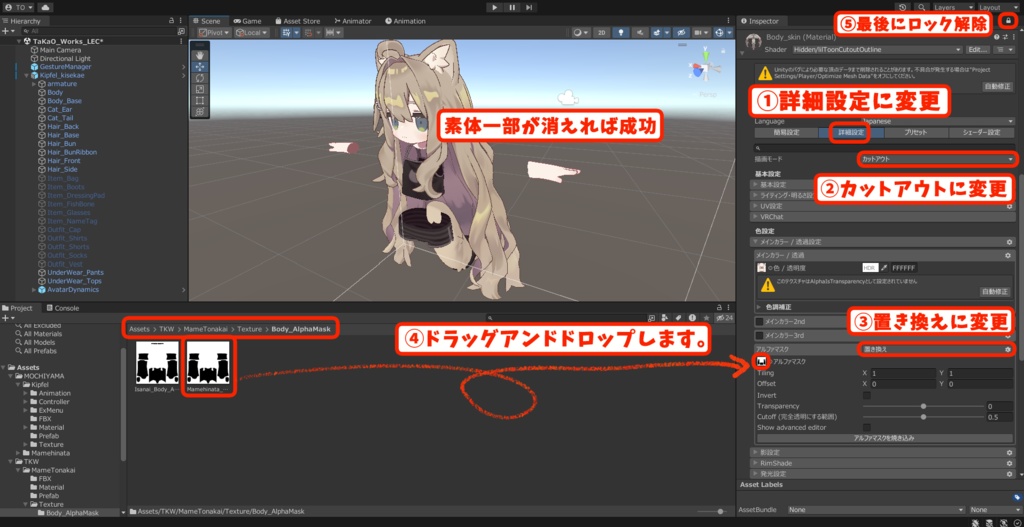Open scene camera settings icon
Viewport: 1024px width, 527px height.
(x=701, y=32)
